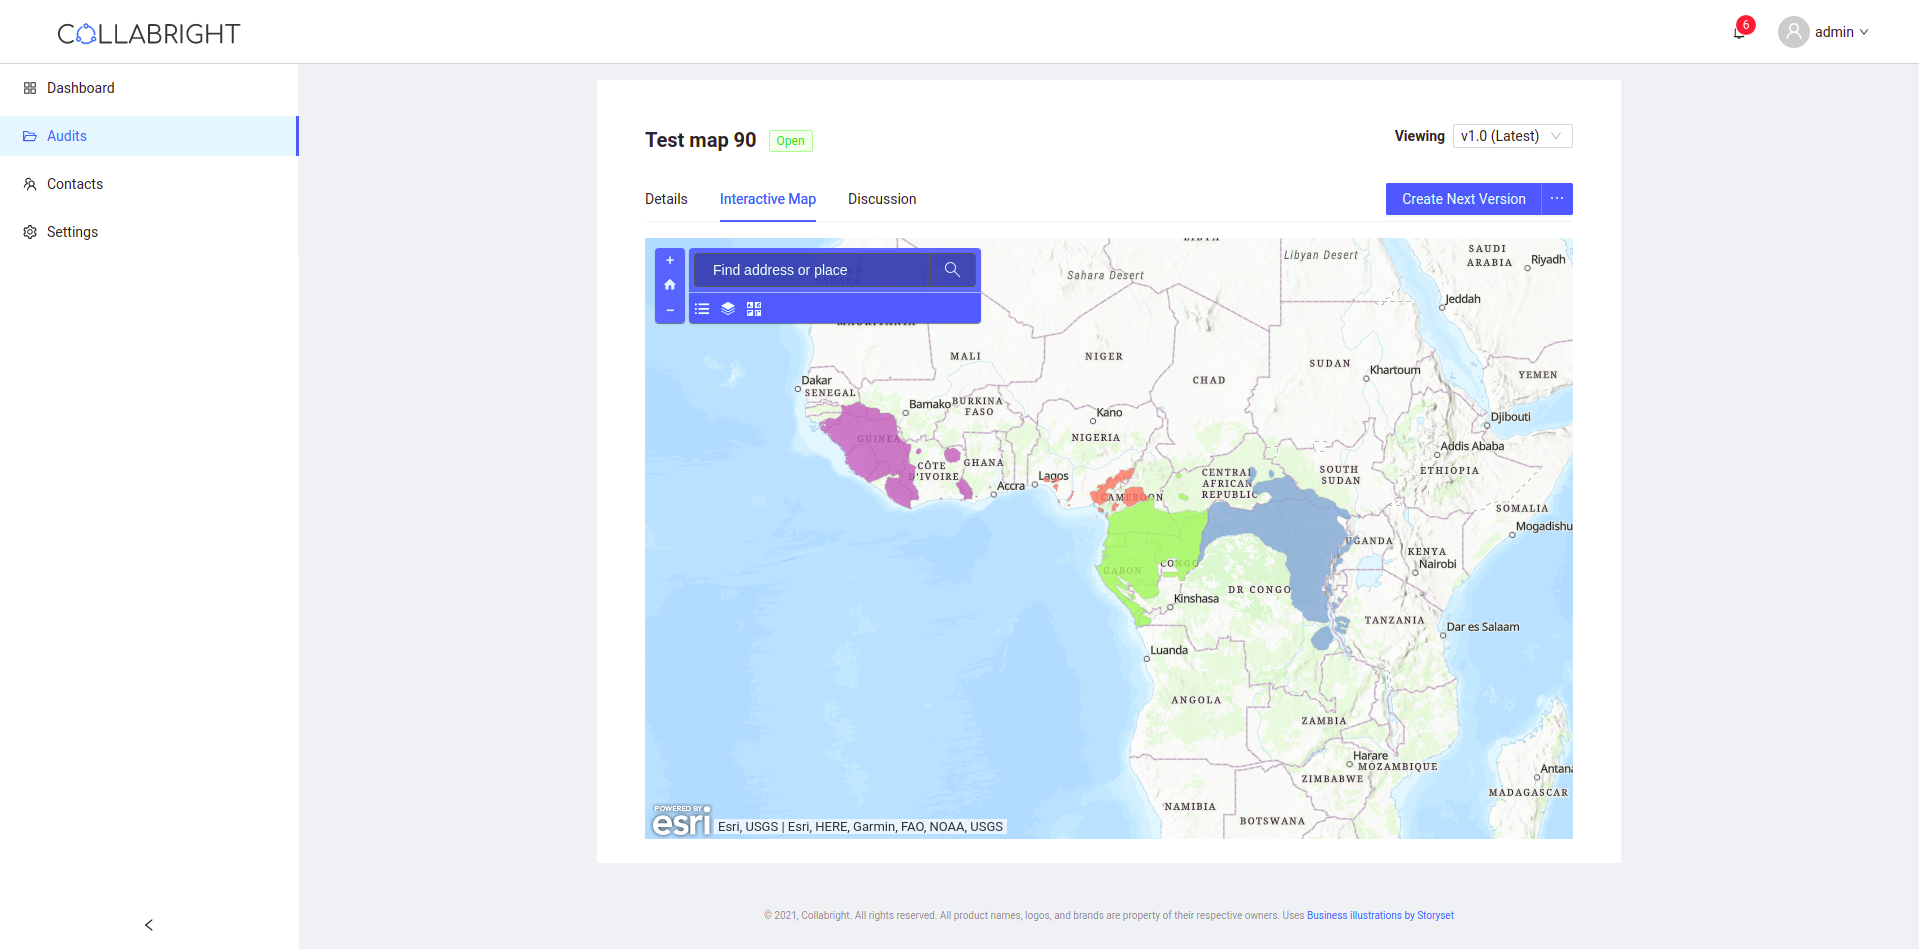Viewport: 1919px width, 949px height.
Task: Click the Dashboard grid icon
Action: [30, 88]
